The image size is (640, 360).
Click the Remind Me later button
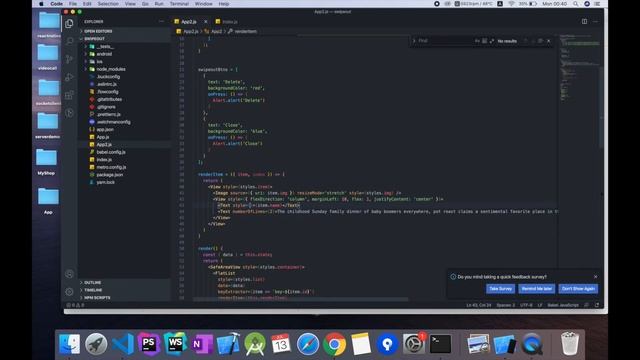[x=537, y=289]
